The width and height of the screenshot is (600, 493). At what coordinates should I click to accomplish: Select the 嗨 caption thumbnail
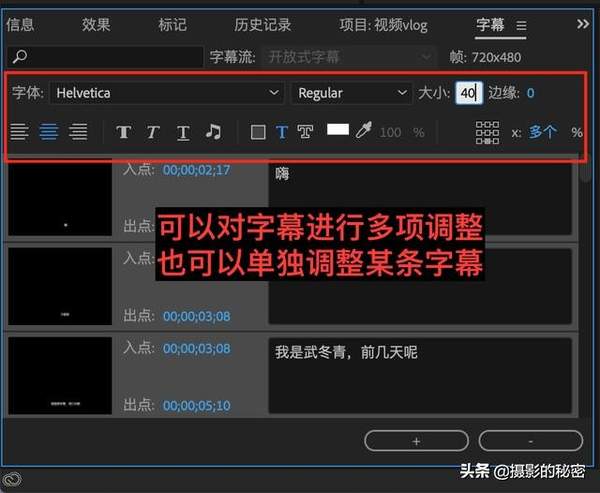coord(60,198)
